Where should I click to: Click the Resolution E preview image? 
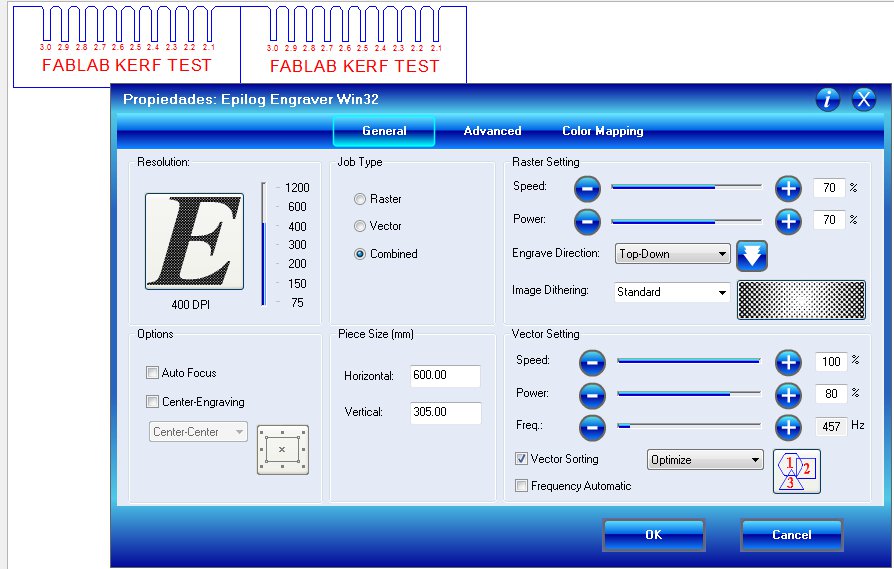pos(194,241)
